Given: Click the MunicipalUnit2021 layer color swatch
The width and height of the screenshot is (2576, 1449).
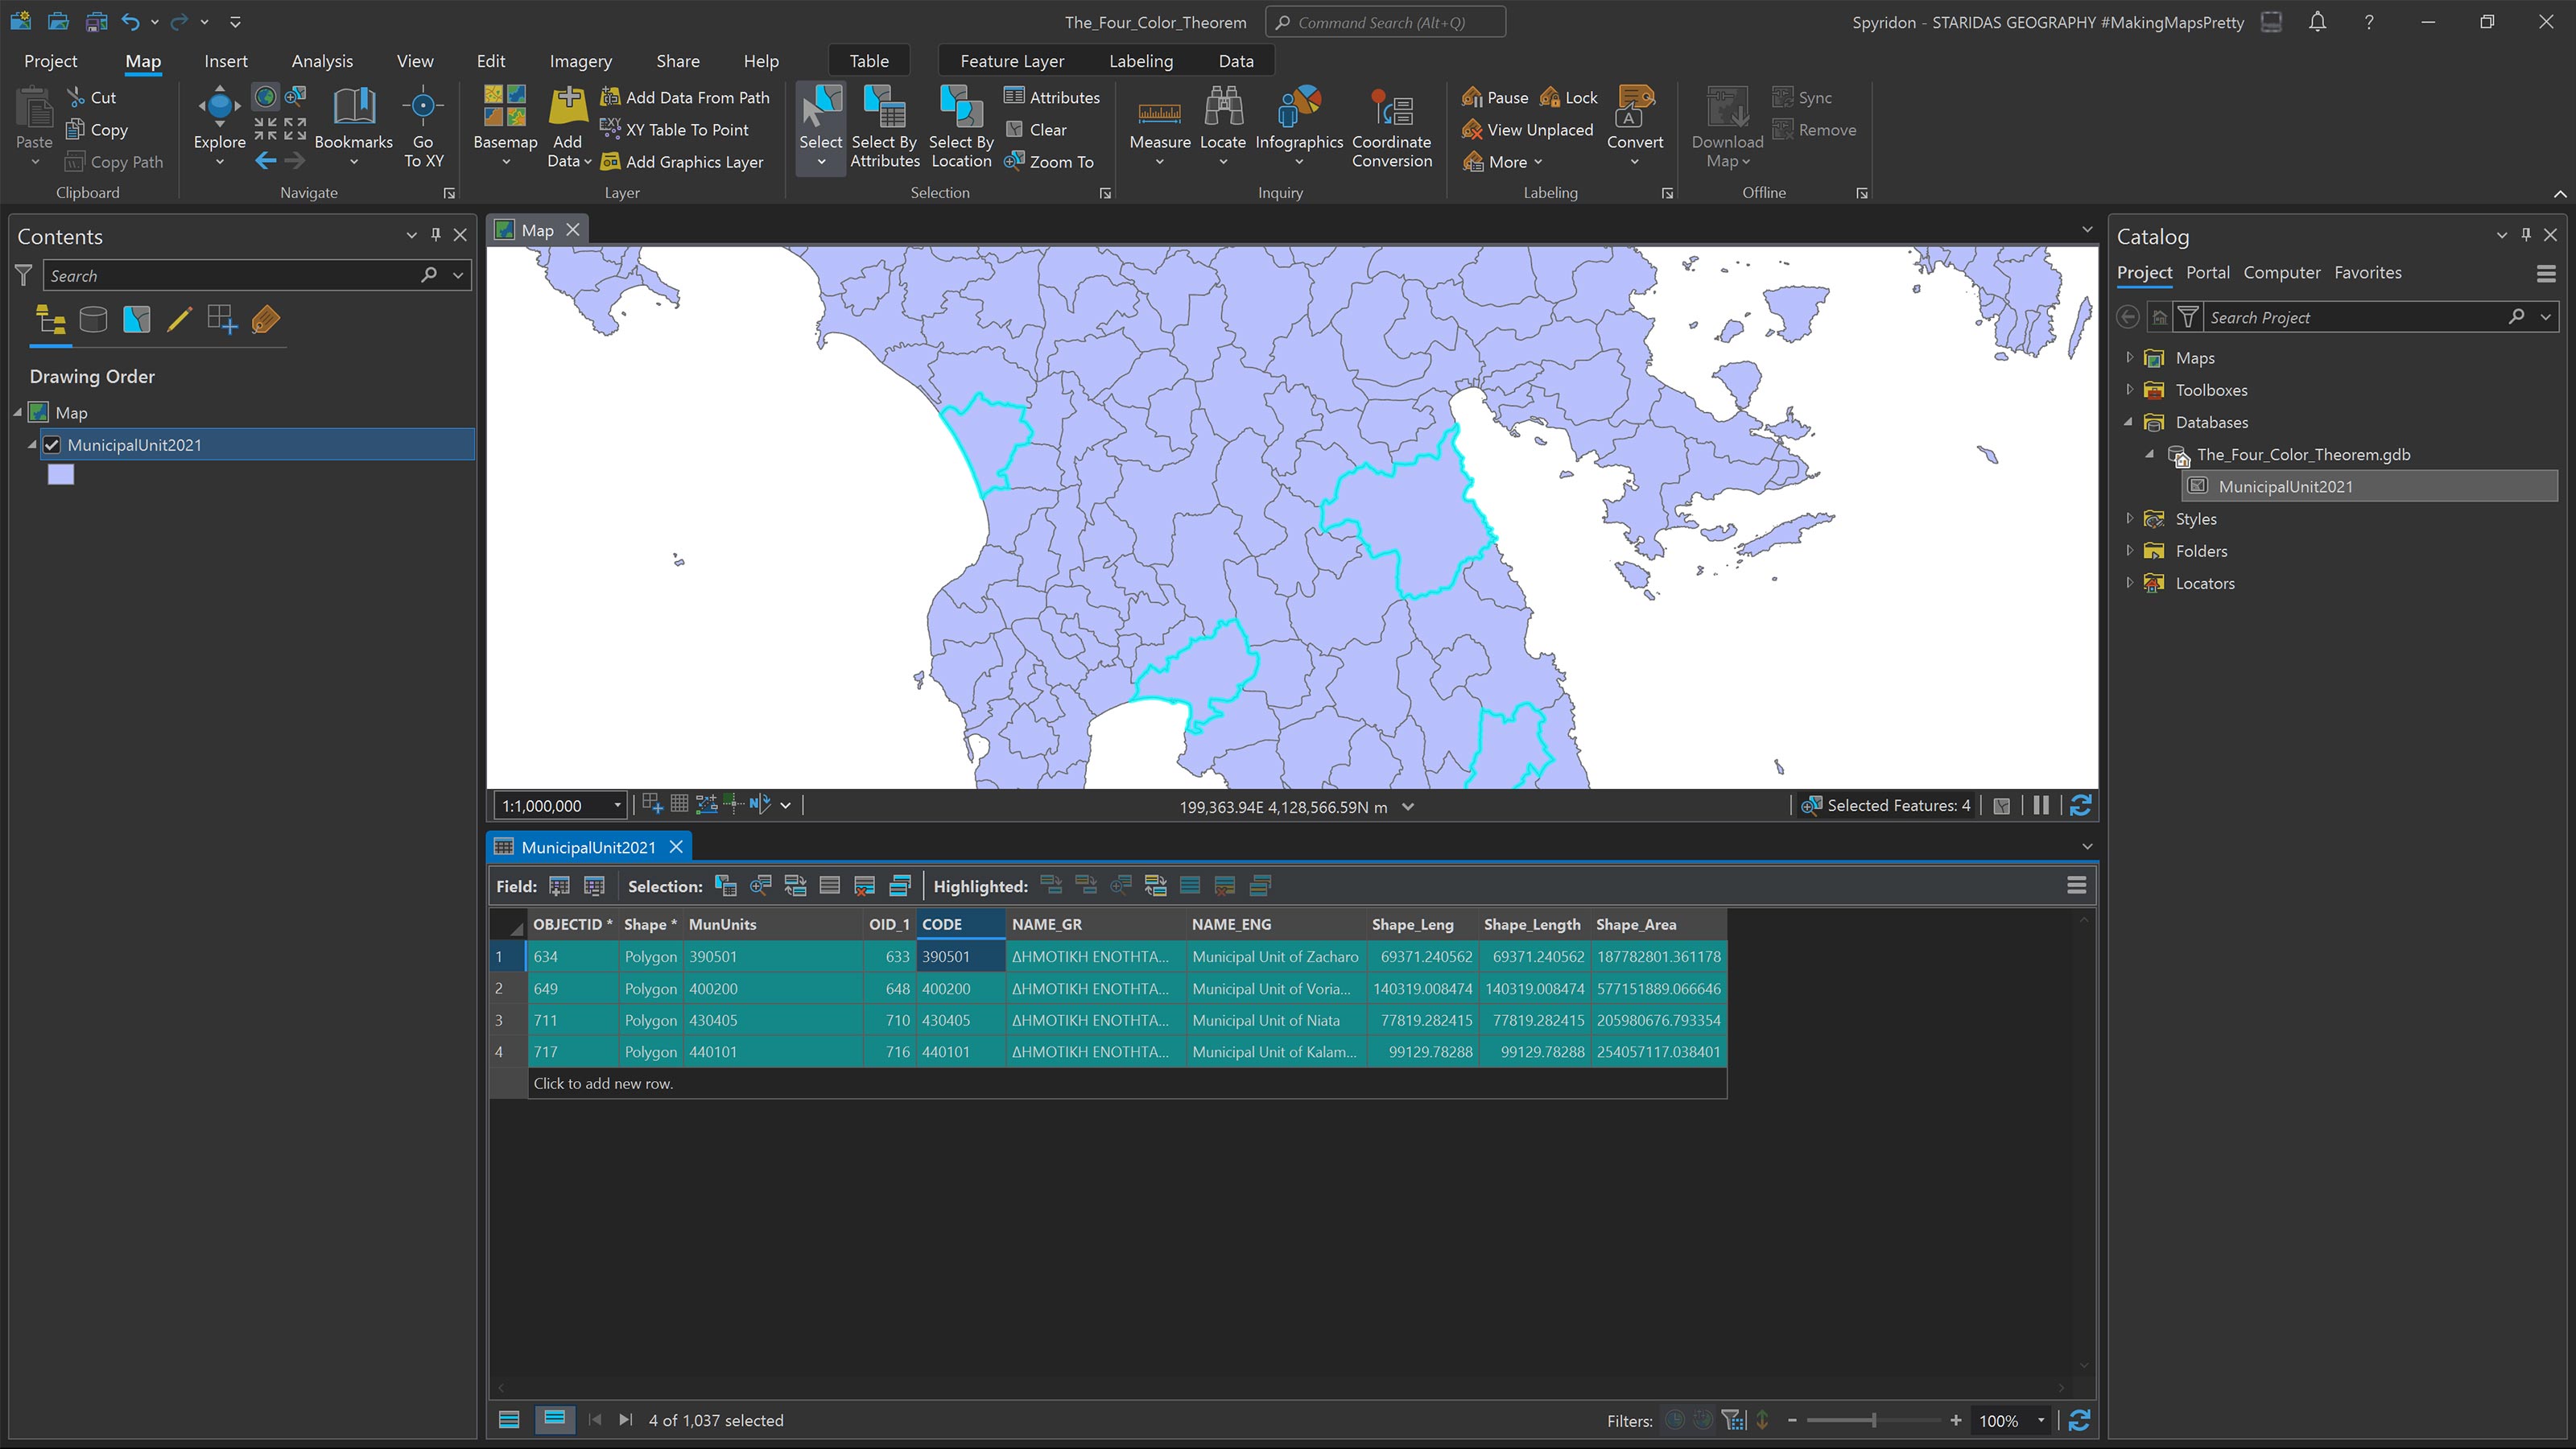Looking at the screenshot, I should point(61,475).
